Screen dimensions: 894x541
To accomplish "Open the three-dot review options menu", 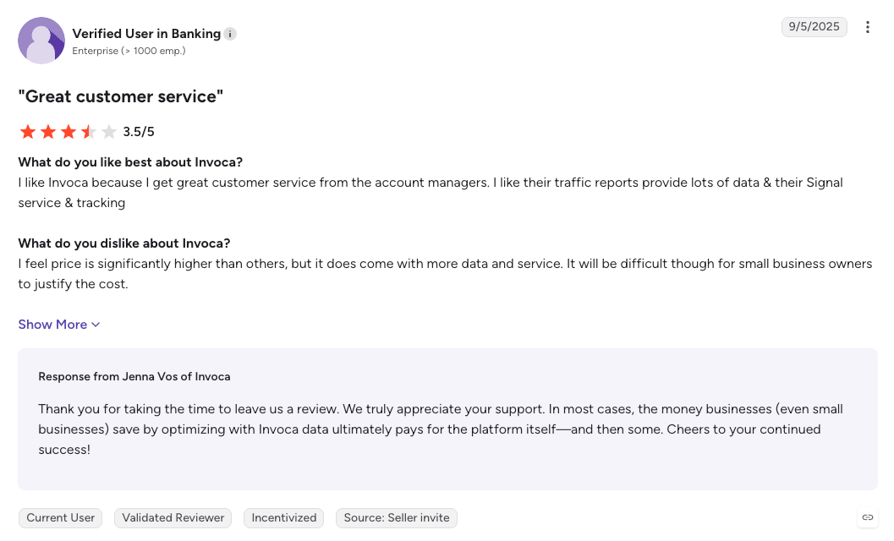I will (867, 27).
